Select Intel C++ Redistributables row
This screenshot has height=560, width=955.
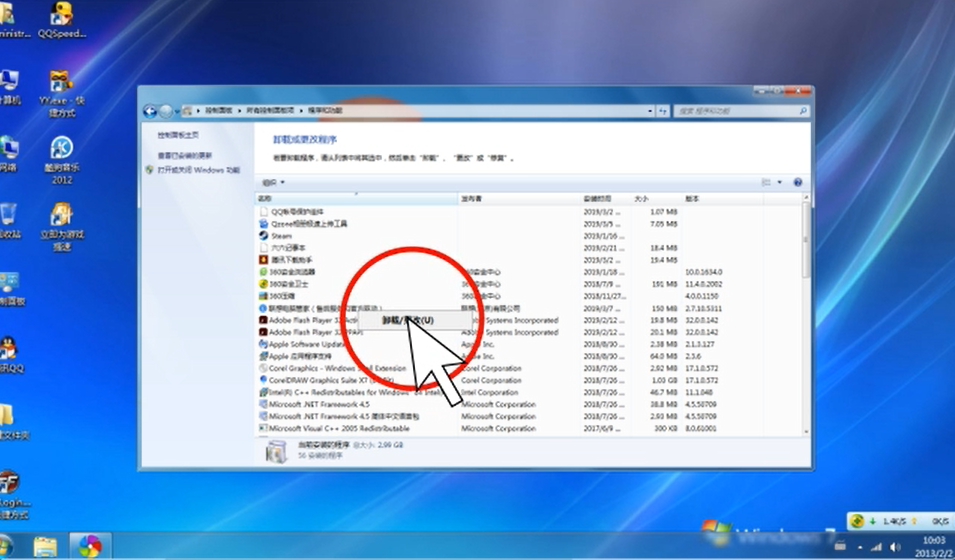pyautogui.click(x=527, y=392)
